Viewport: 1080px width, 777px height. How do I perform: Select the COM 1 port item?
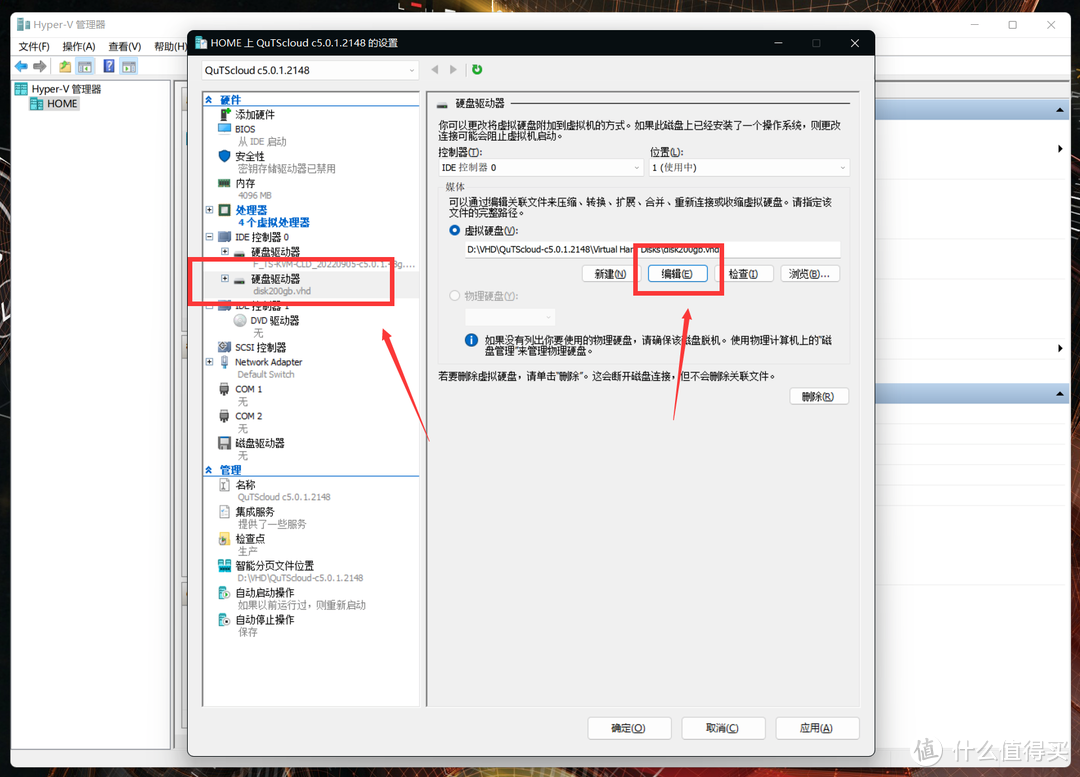tap(249, 389)
